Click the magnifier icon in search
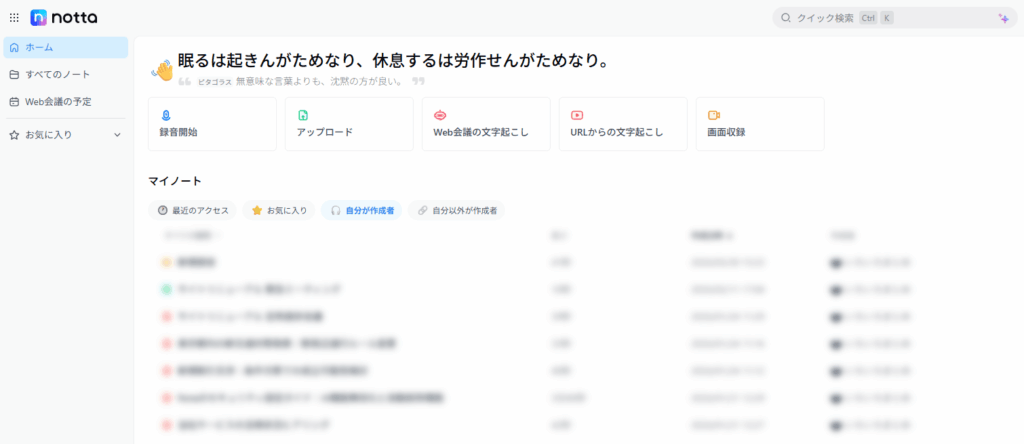The height and width of the screenshot is (444, 1024). tap(786, 18)
